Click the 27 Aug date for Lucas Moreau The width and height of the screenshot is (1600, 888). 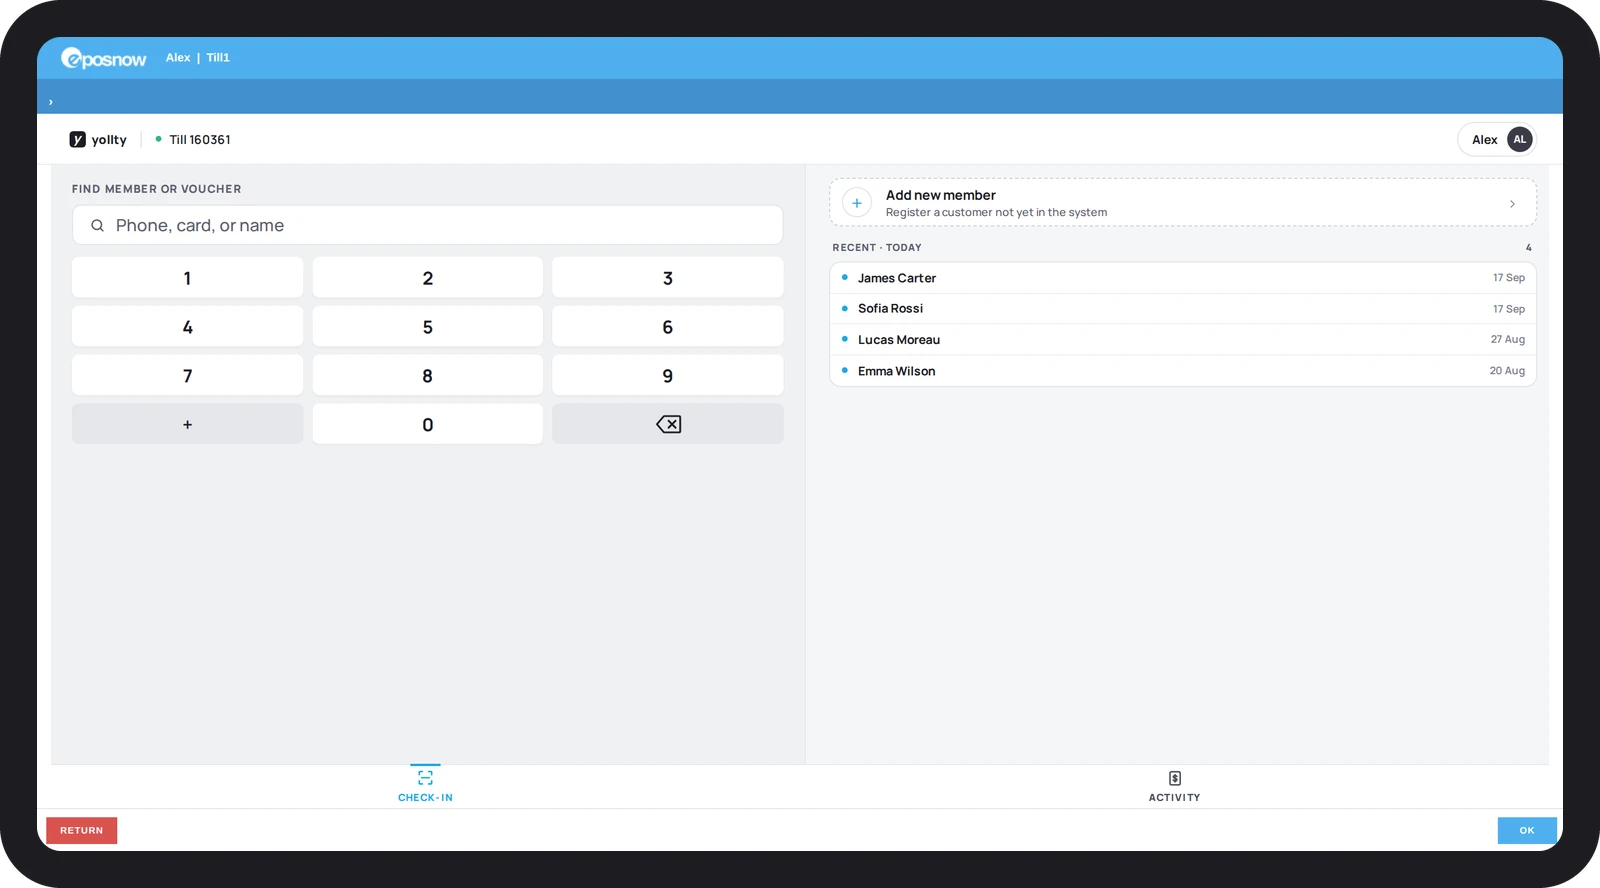click(x=1508, y=340)
